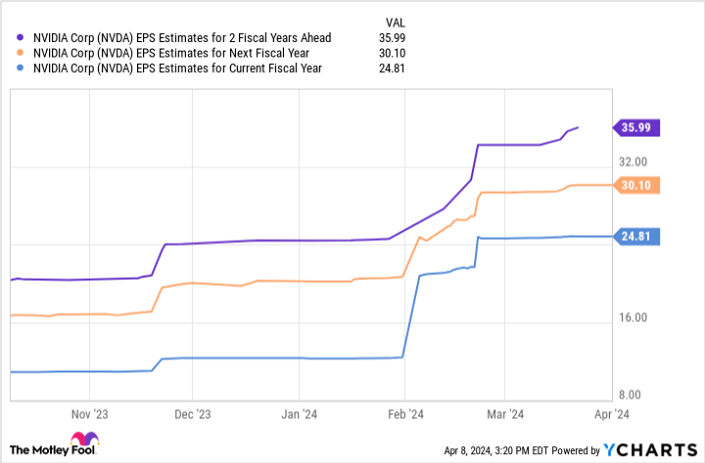Click the Feb '24 axis label
Screen dimensions: 705x463
(x=404, y=412)
